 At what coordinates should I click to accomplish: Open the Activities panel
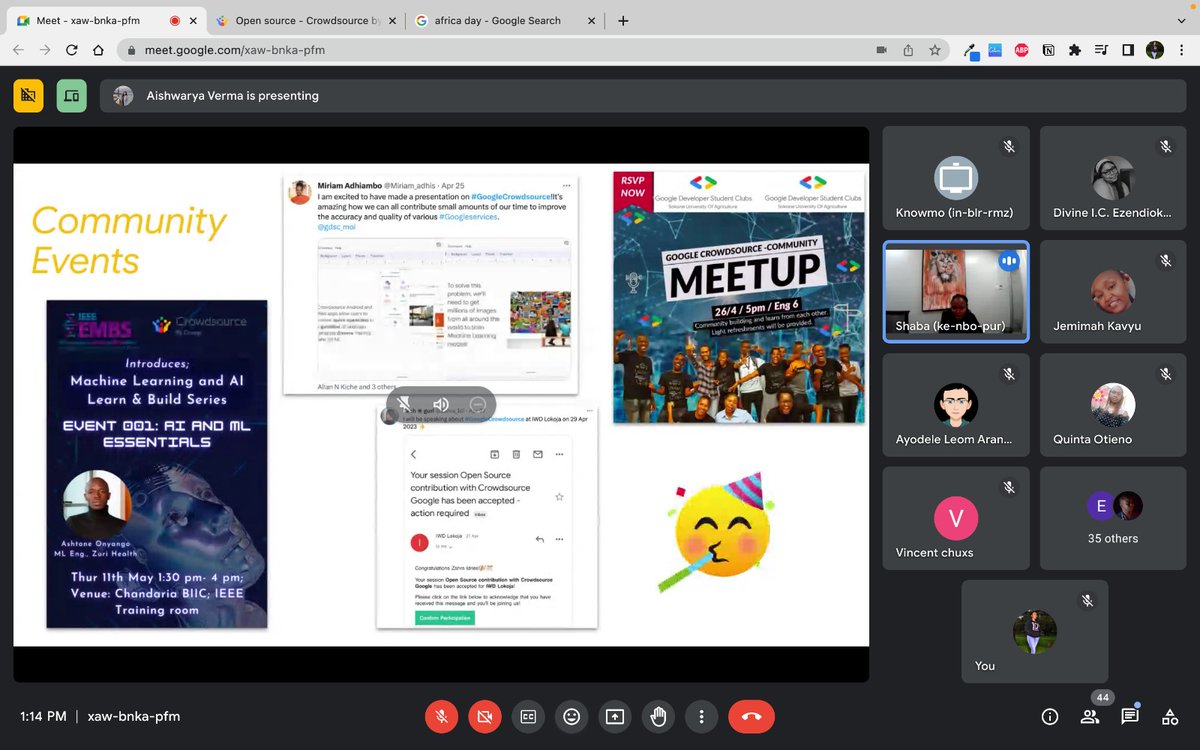tap(1170, 716)
